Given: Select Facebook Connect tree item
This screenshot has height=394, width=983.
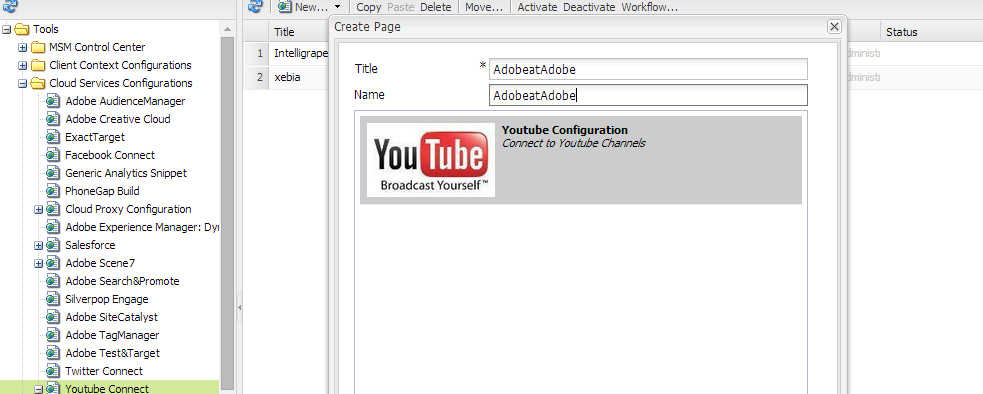Looking at the screenshot, I should click(110, 155).
